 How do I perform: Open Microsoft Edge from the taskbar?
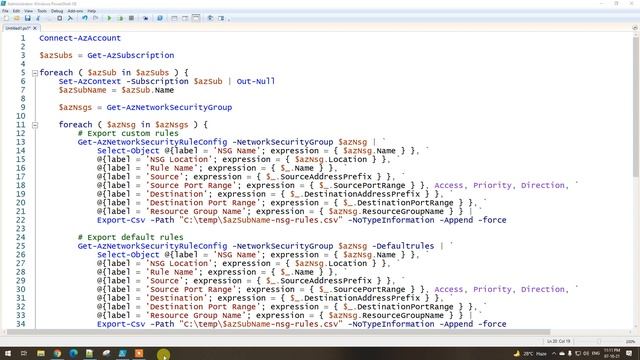73,353
